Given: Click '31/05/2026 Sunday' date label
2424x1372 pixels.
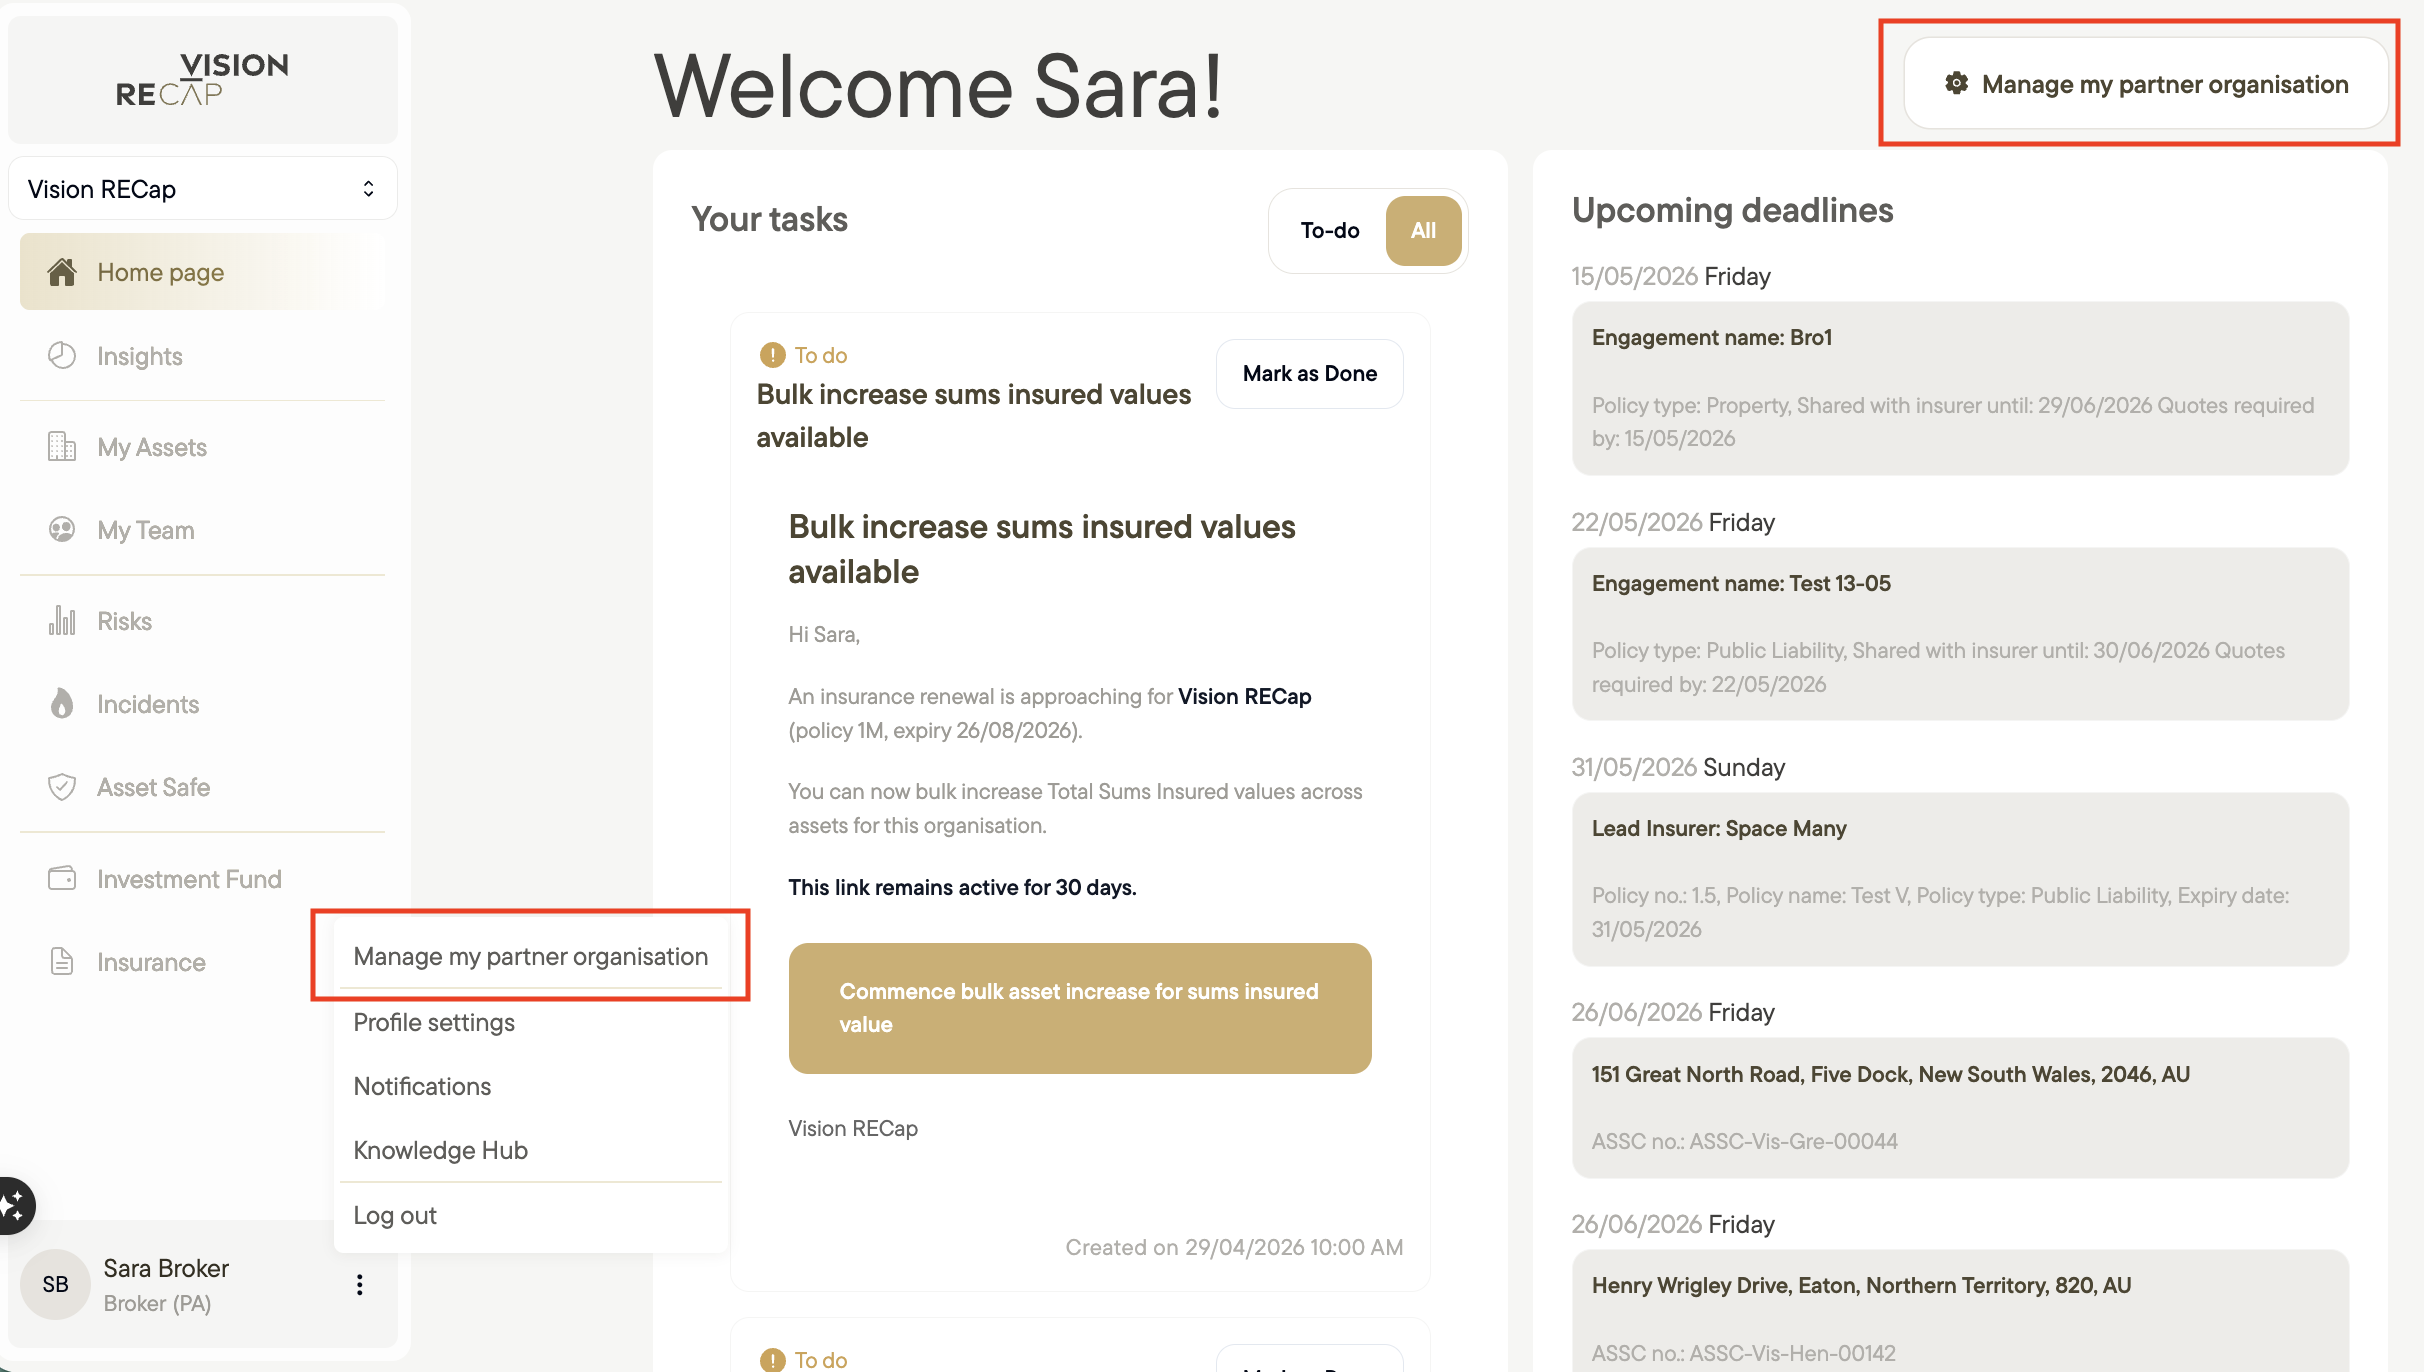Looking at the screenshot, I should (x=1677, y=767).
